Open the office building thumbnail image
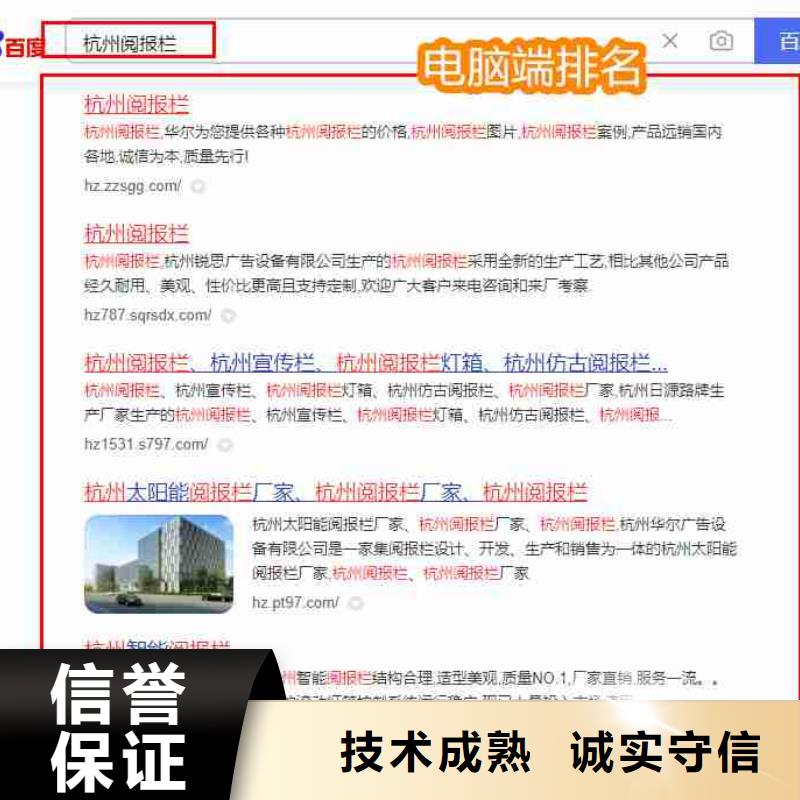The height and width of the screenshot is (800, 800). tap(159, 564)
